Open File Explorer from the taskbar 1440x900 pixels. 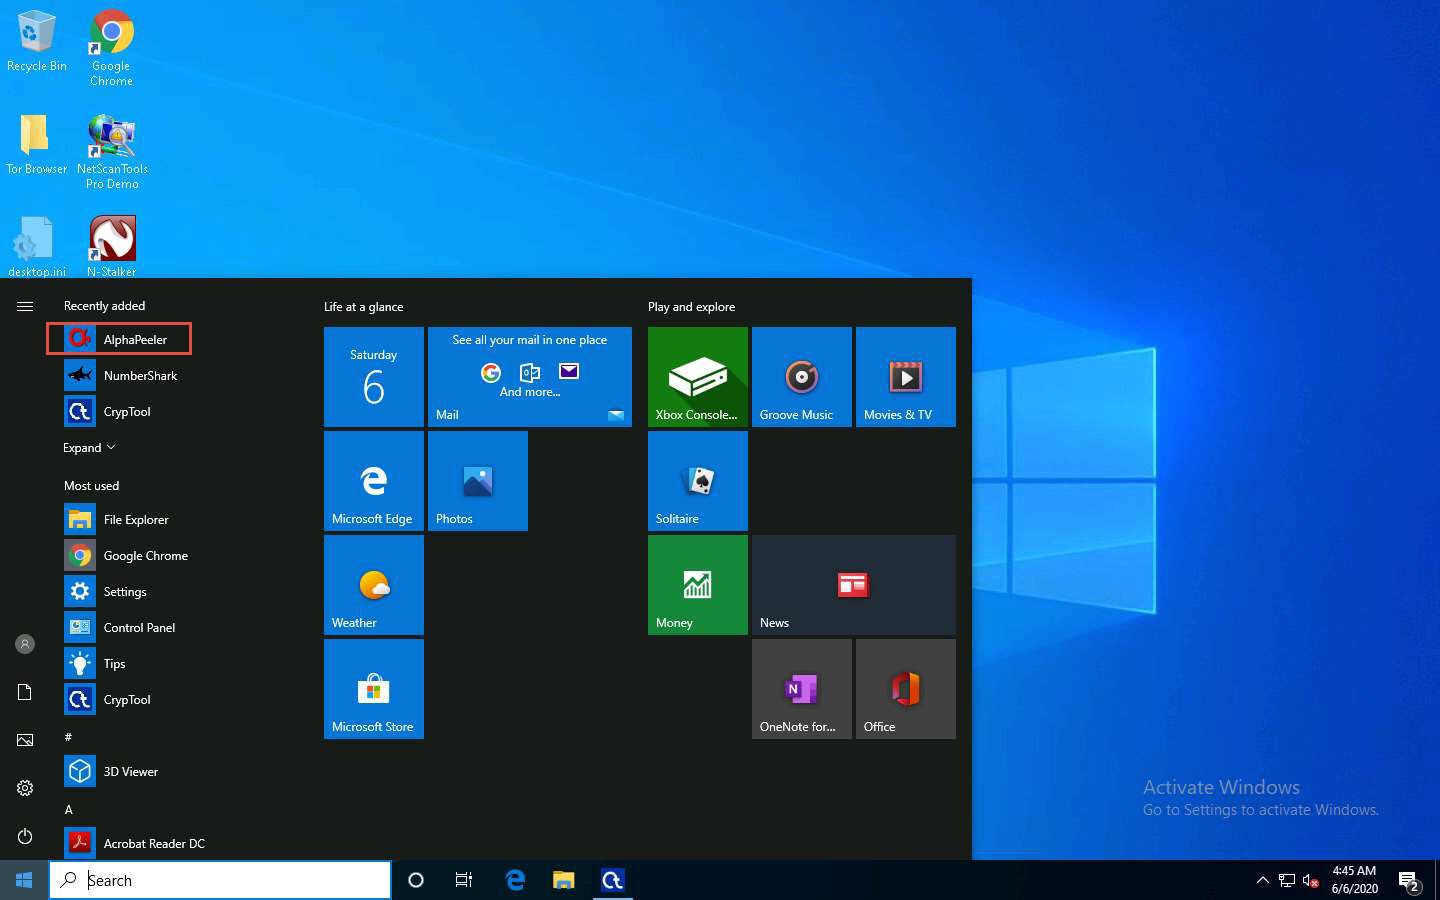[x=564, y=880]
